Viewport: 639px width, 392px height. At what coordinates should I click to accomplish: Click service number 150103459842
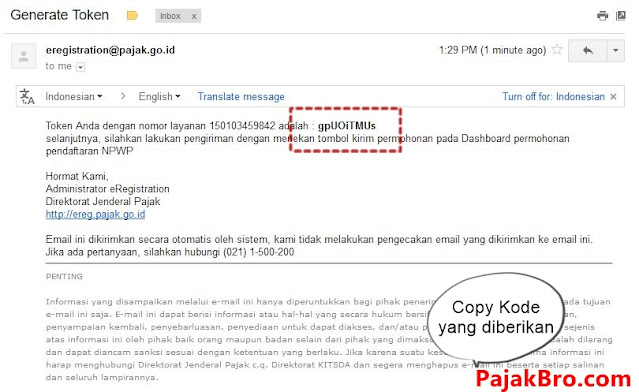pyautogui.click(x=242, y=126)
